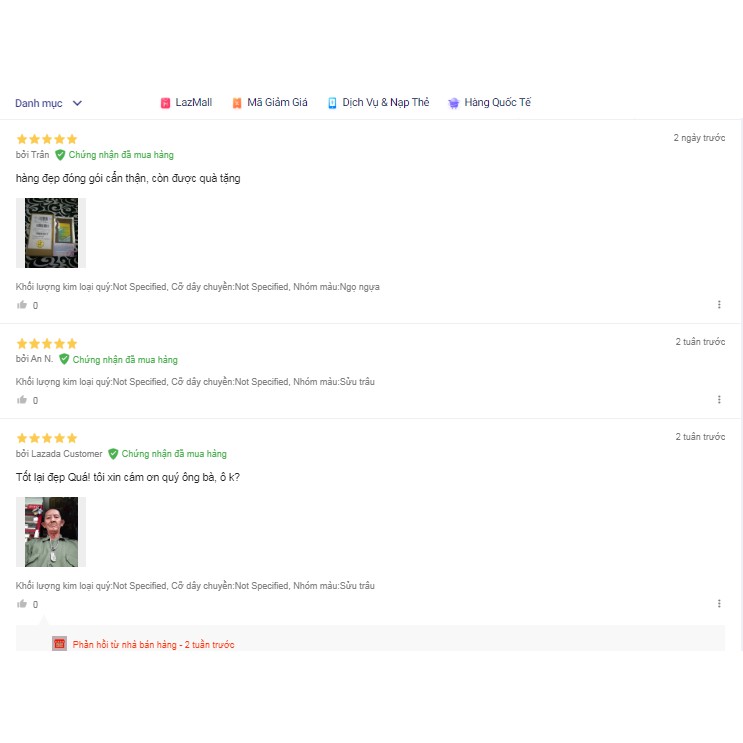Image resolution: width=743 pixels, height=743 pixels.
Task: Open more options for Trần's review
Action: pos(719,305)
